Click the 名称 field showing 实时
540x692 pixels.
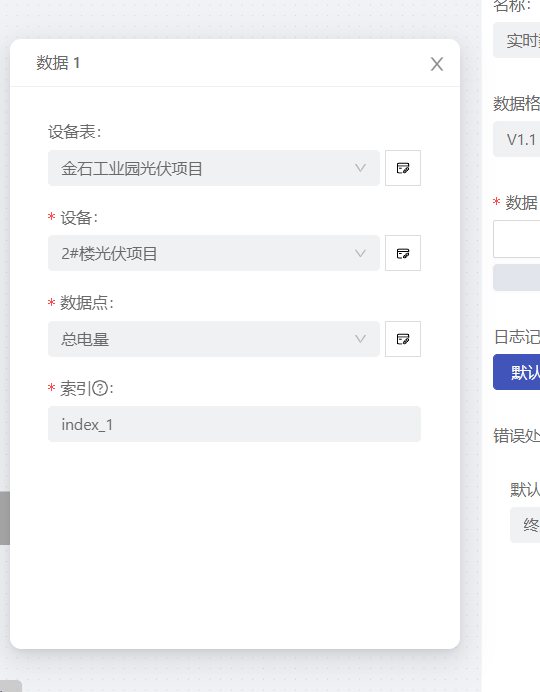[x=517, y=40]
